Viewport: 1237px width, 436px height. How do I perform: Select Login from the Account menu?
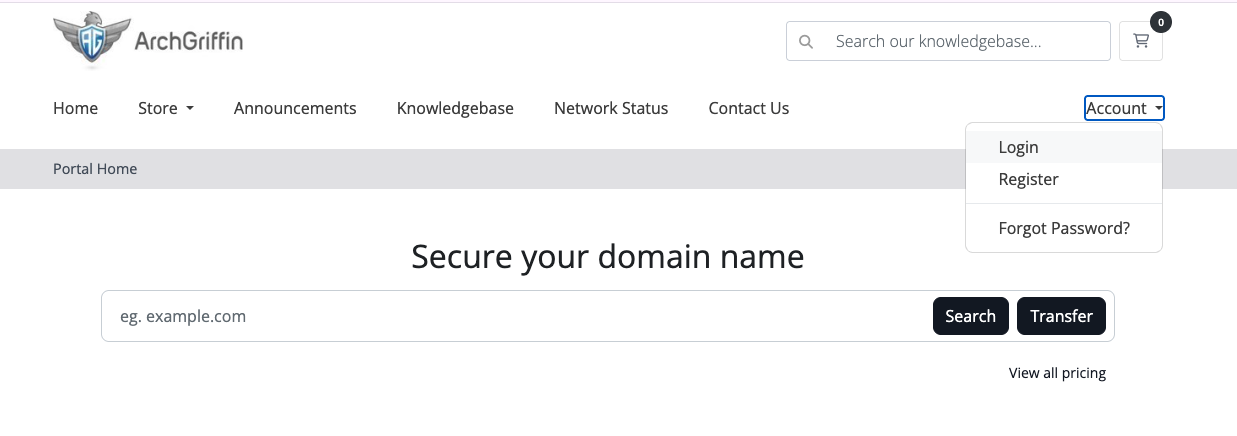1018,147
